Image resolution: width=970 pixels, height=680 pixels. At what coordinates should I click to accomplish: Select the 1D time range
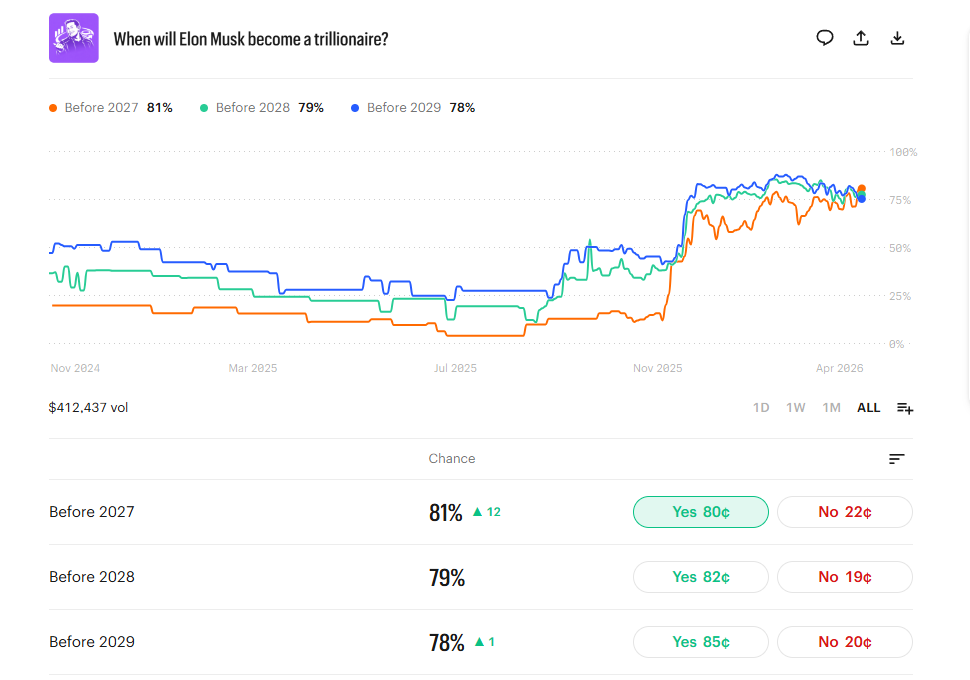click(761, 408)
